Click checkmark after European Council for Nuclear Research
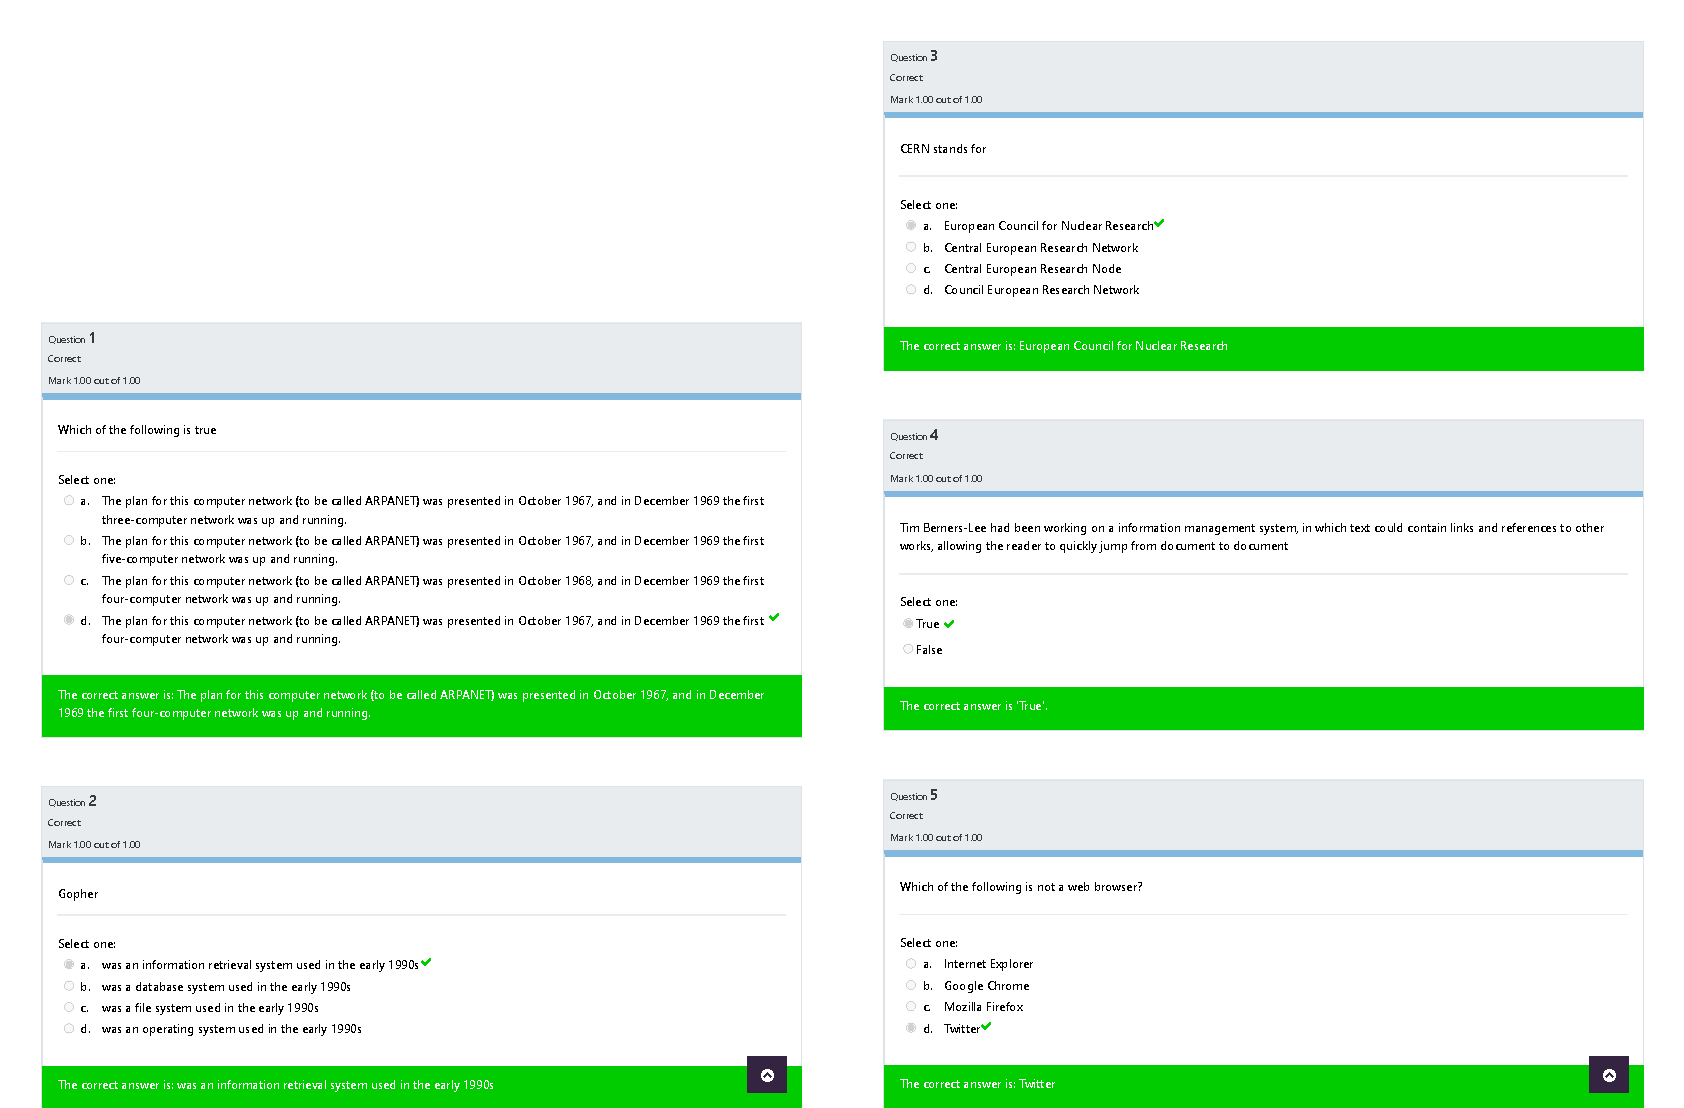Image resolution: width=1684 pixels, height=1108 pixels. coord(1159,224)
